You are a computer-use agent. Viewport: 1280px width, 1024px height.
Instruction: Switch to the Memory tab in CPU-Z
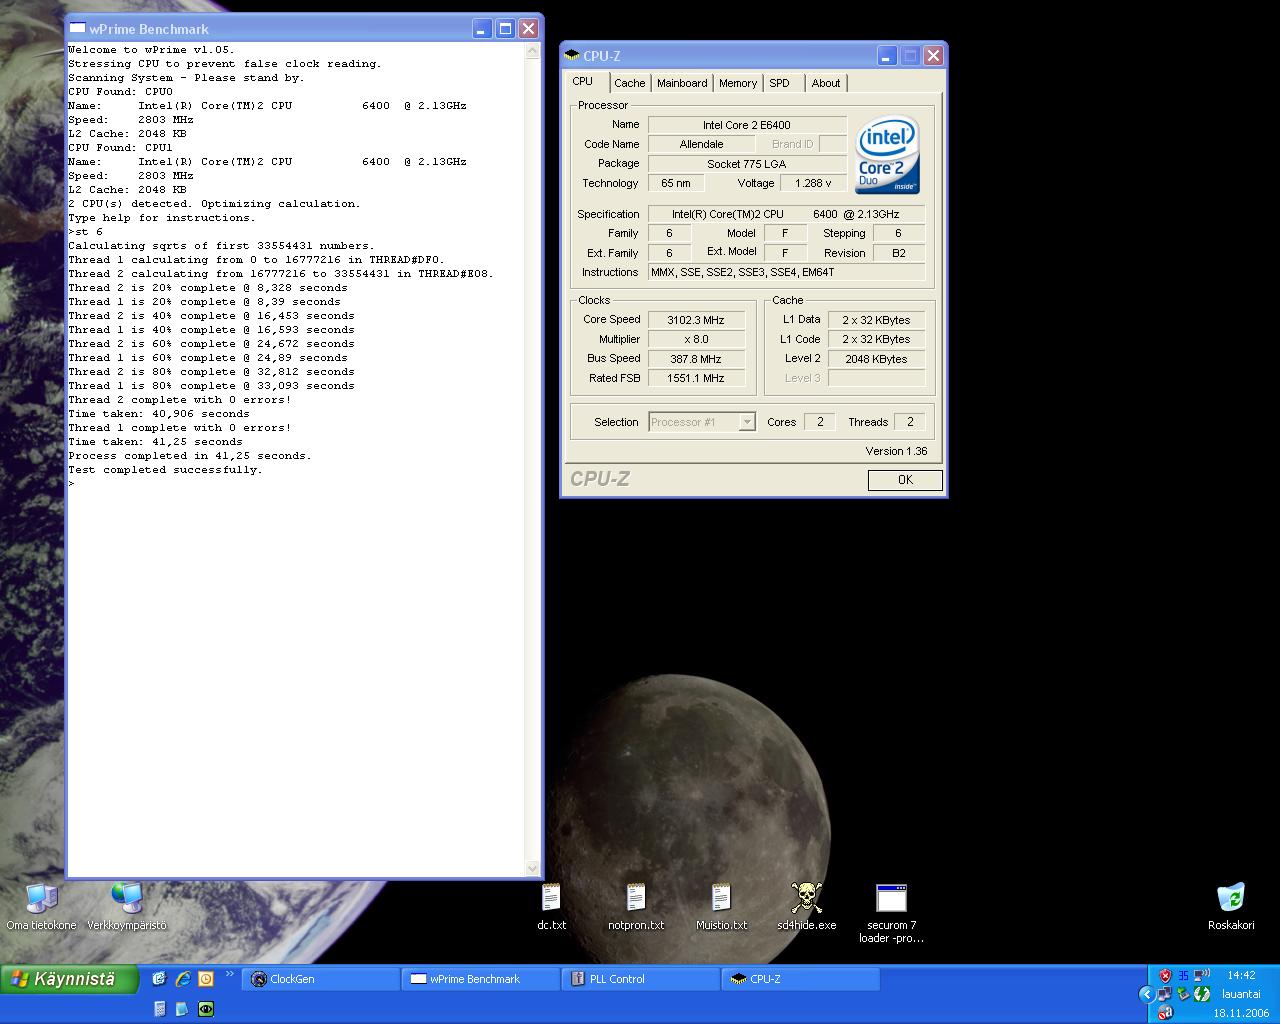pos(738,83)
